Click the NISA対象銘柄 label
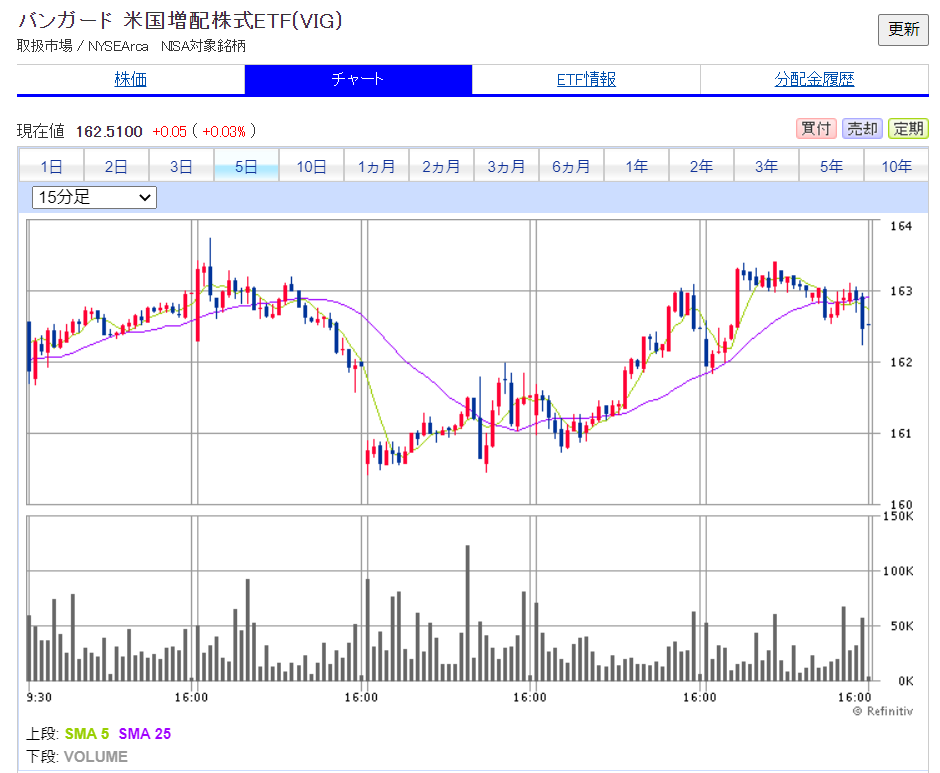This screenshot has height=773, width=940. (203, 46)
